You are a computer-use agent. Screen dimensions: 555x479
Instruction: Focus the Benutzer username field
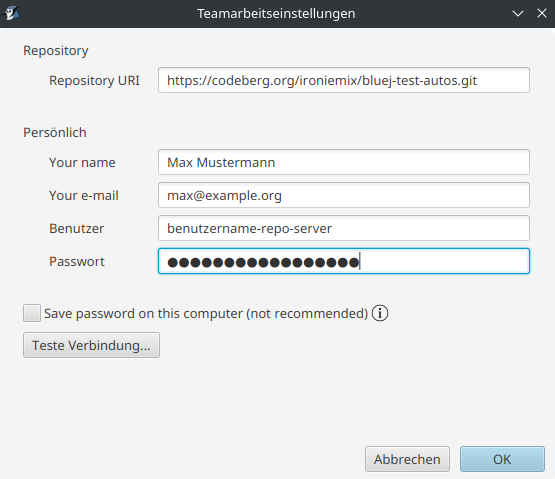pos(344,228)
